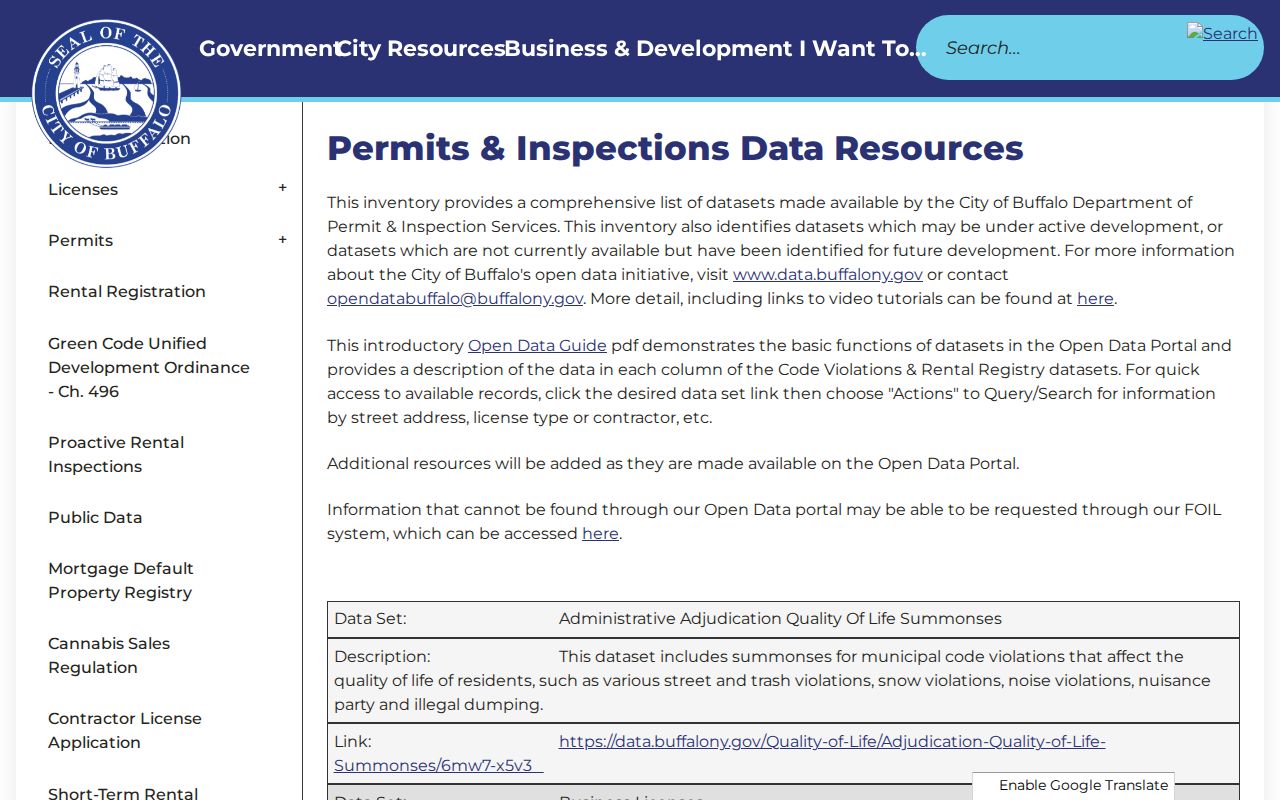Open the Government menu
The image size is (1280, 800).
tap(269, 48)
